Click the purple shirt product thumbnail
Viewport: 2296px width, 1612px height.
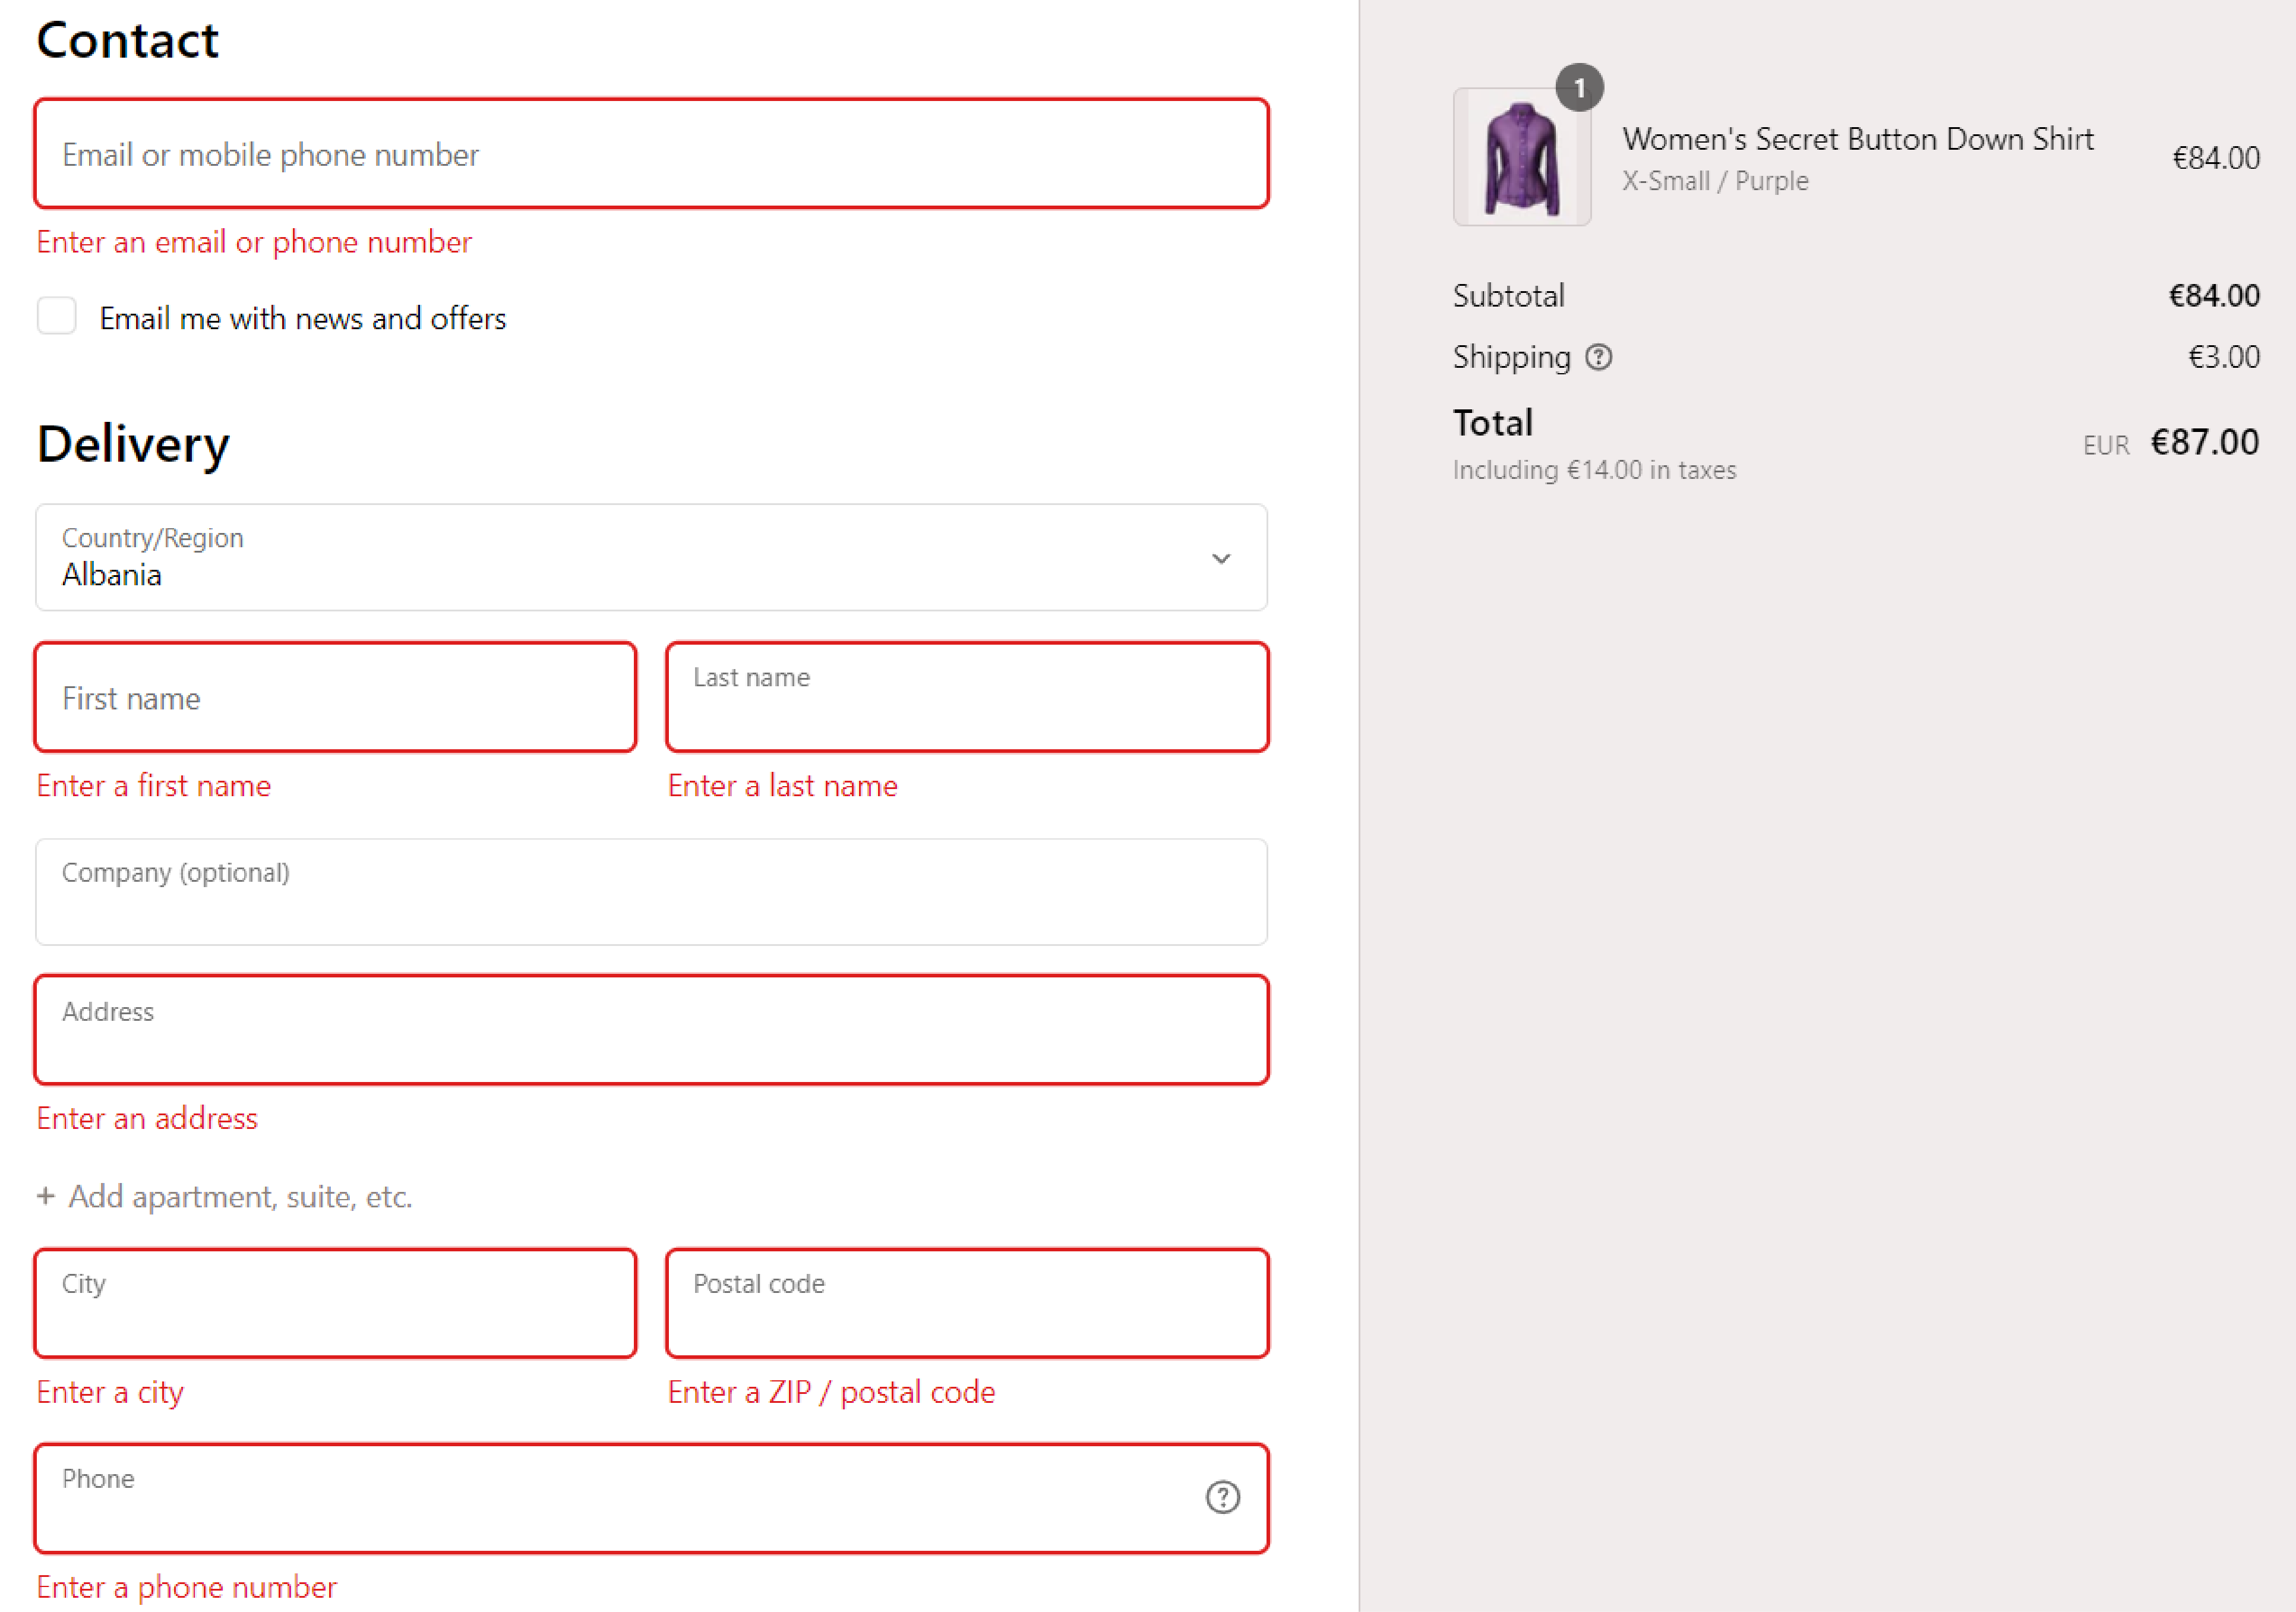point(1521,158)
